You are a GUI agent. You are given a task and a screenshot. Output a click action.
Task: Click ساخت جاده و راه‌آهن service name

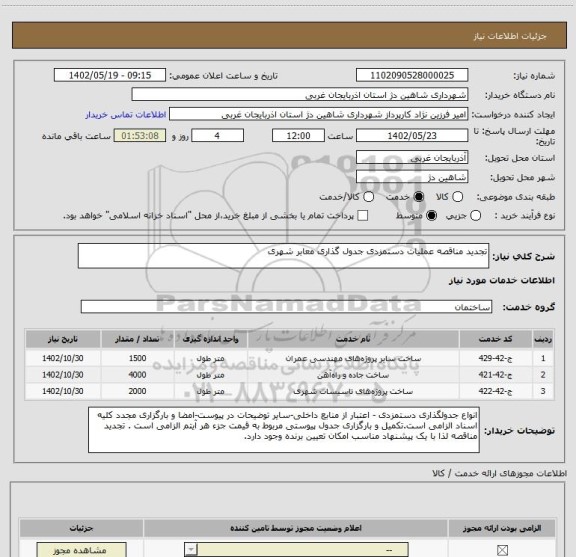353,375
